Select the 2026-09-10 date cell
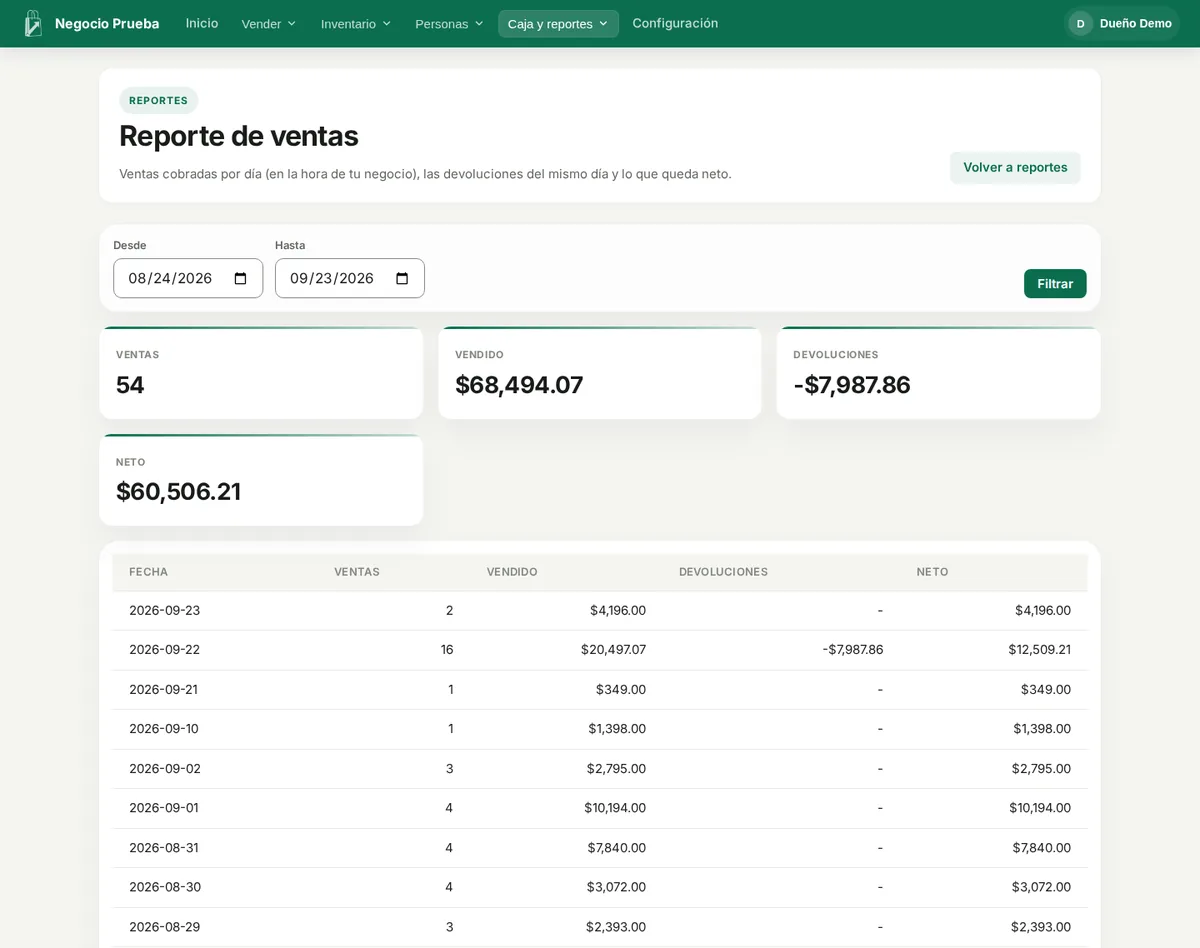The width and height of the screenshot is (1200, 948). point(164,729)
